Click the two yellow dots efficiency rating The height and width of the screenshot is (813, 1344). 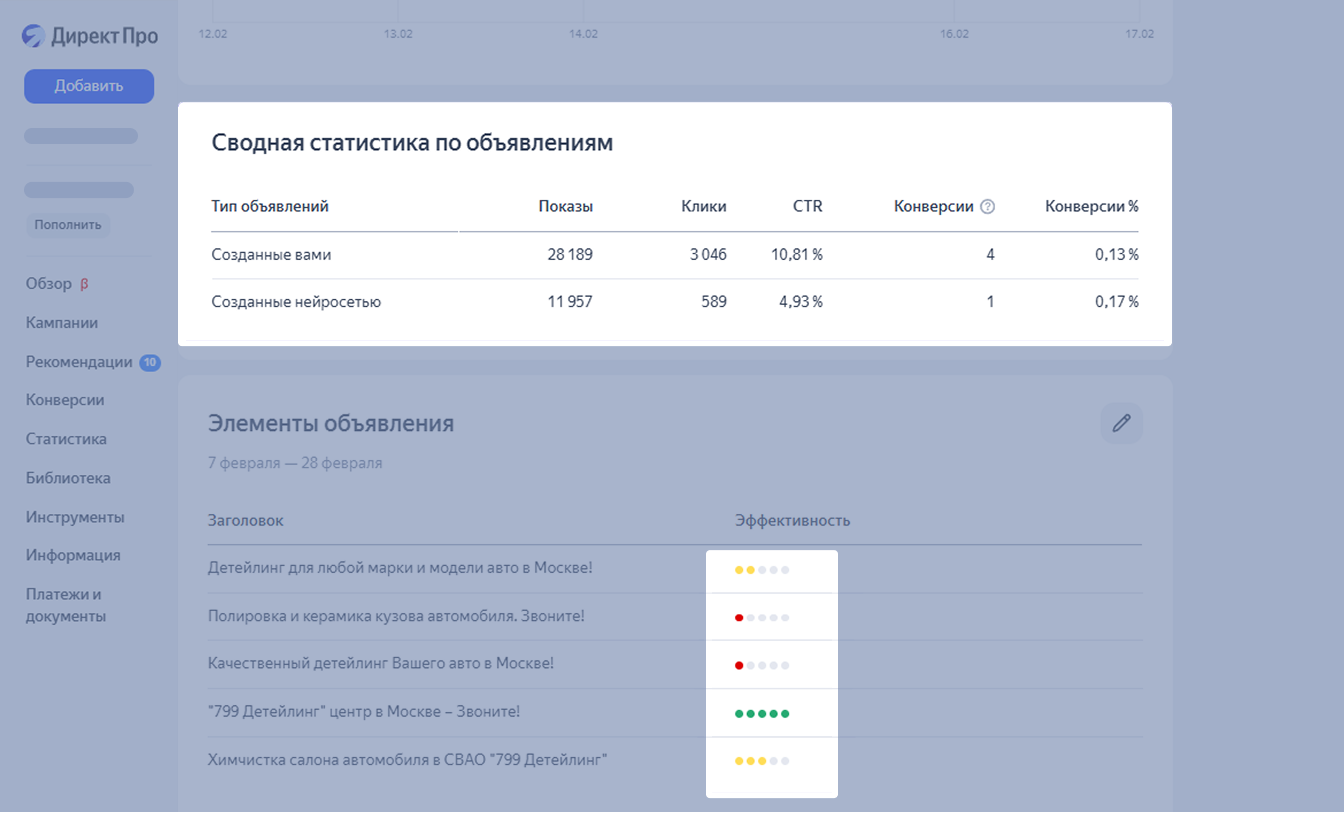point(762,570)
